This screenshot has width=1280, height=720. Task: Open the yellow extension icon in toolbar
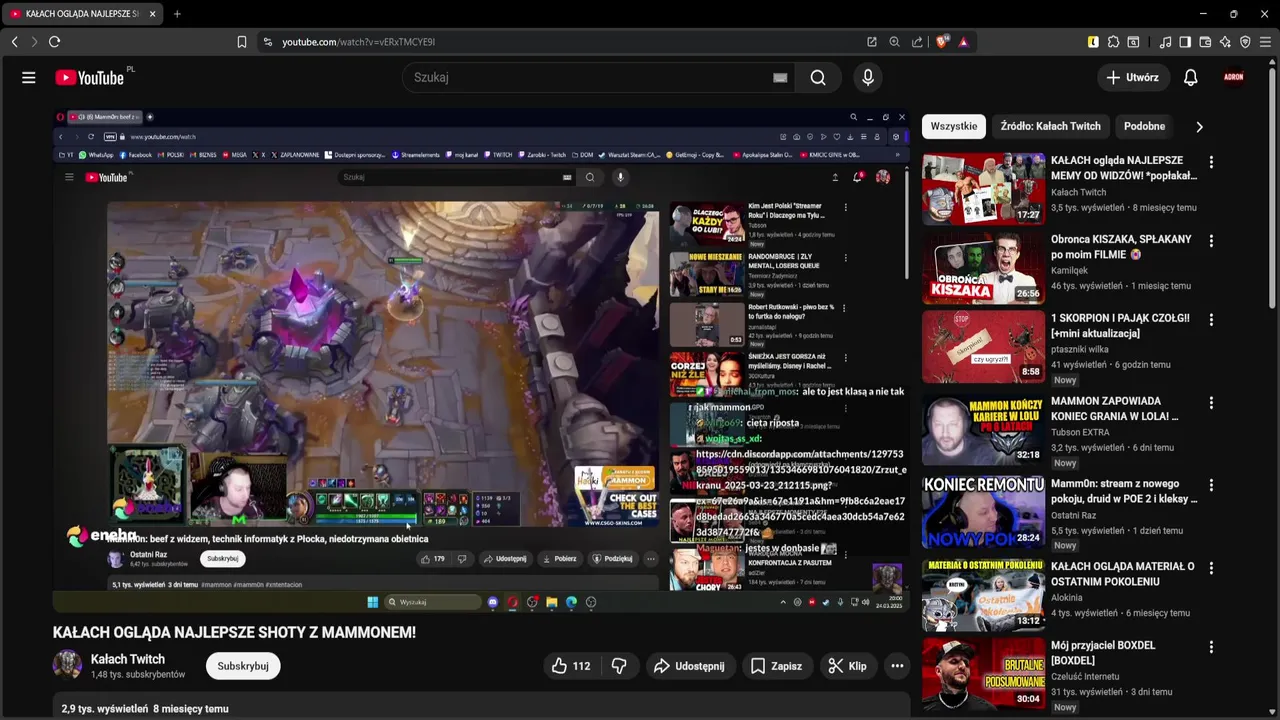tap(1093, 42)
